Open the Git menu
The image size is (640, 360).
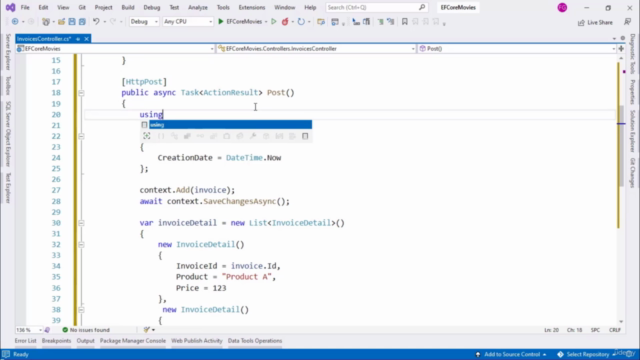(82, 7)
